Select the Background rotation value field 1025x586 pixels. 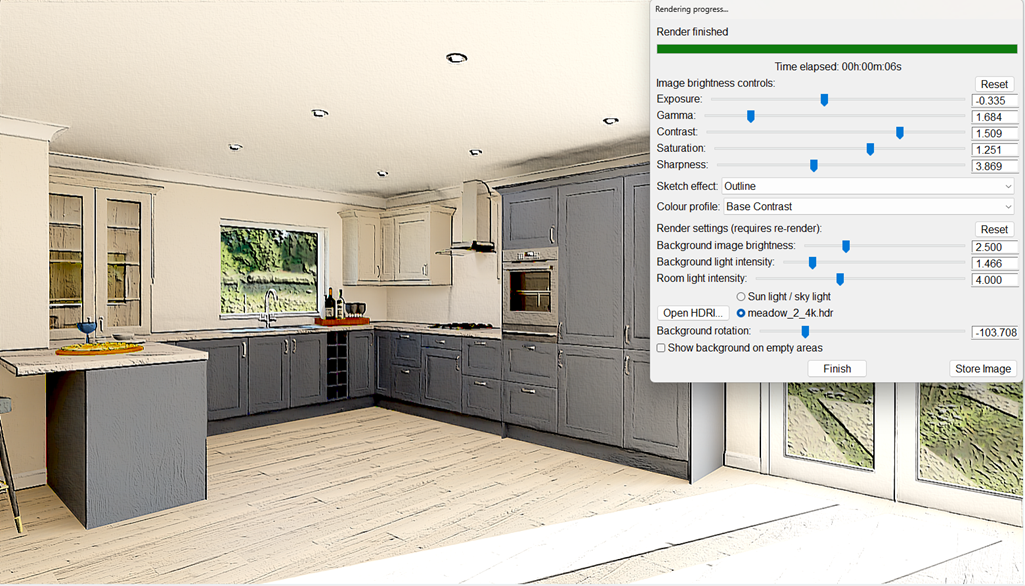[x=994, y=332]
